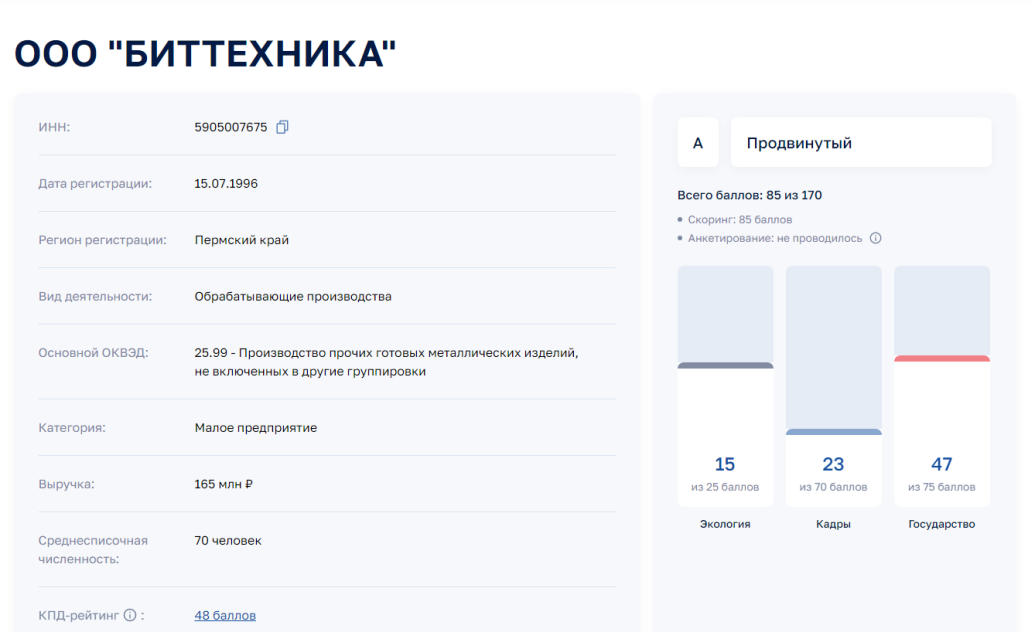Click the Продвинутый level field
The width and height of the screenshot is (1035, 632).
861,143
